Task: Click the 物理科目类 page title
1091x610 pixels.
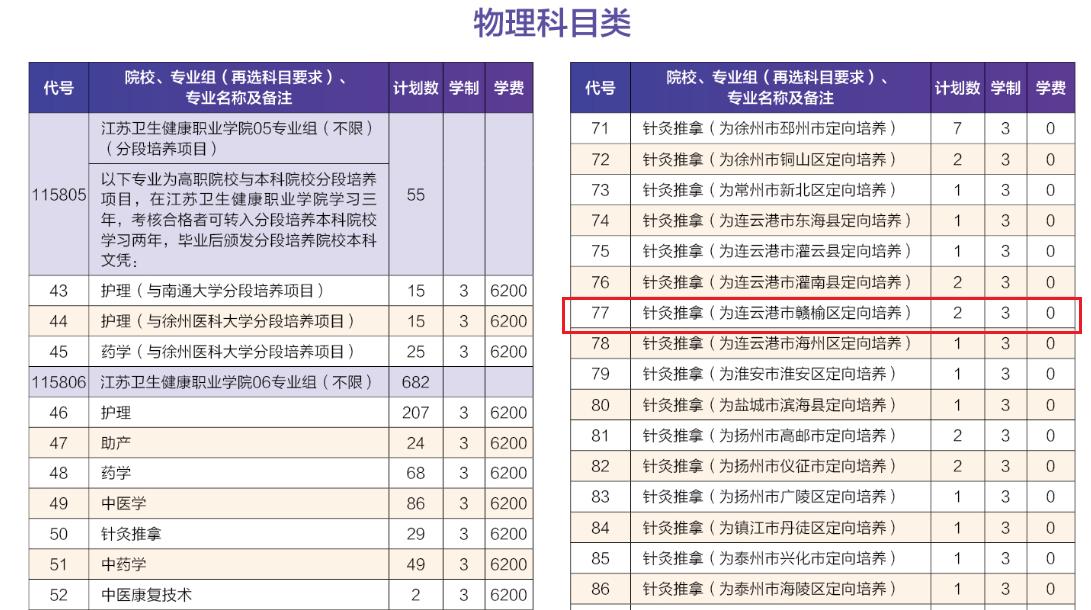Action: click(551, 24)
